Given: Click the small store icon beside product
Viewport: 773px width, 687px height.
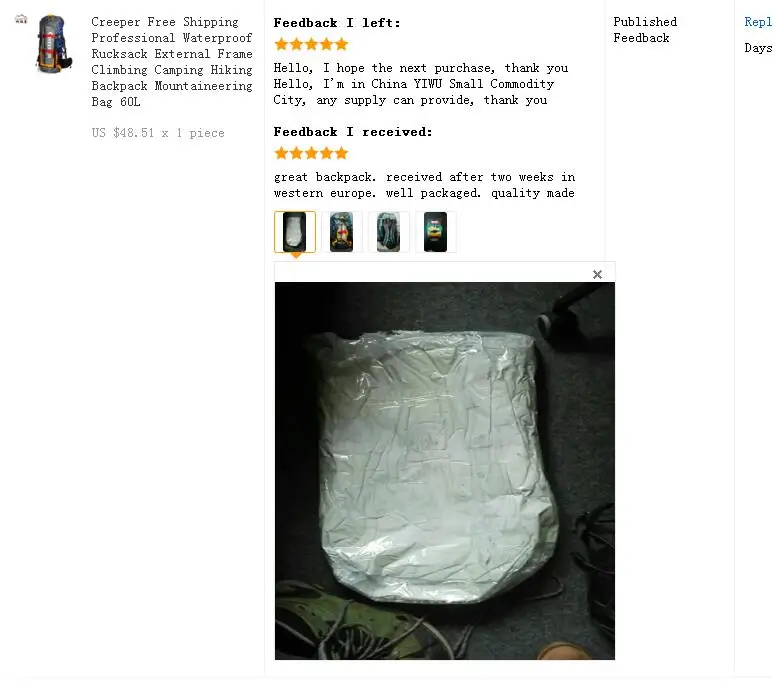Looking at the screenshot, I should [x=21, y=19].
